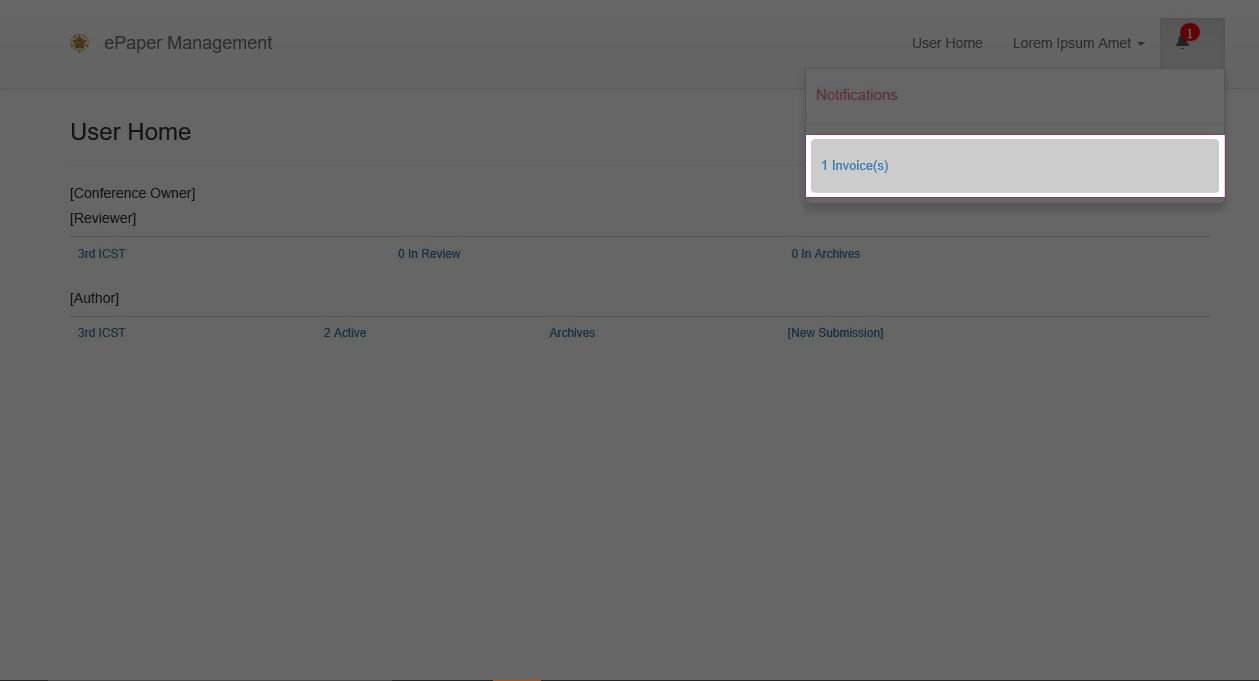View the 2 Active submissions
This screenshot has height=681, width=1259.
(345, 333)
